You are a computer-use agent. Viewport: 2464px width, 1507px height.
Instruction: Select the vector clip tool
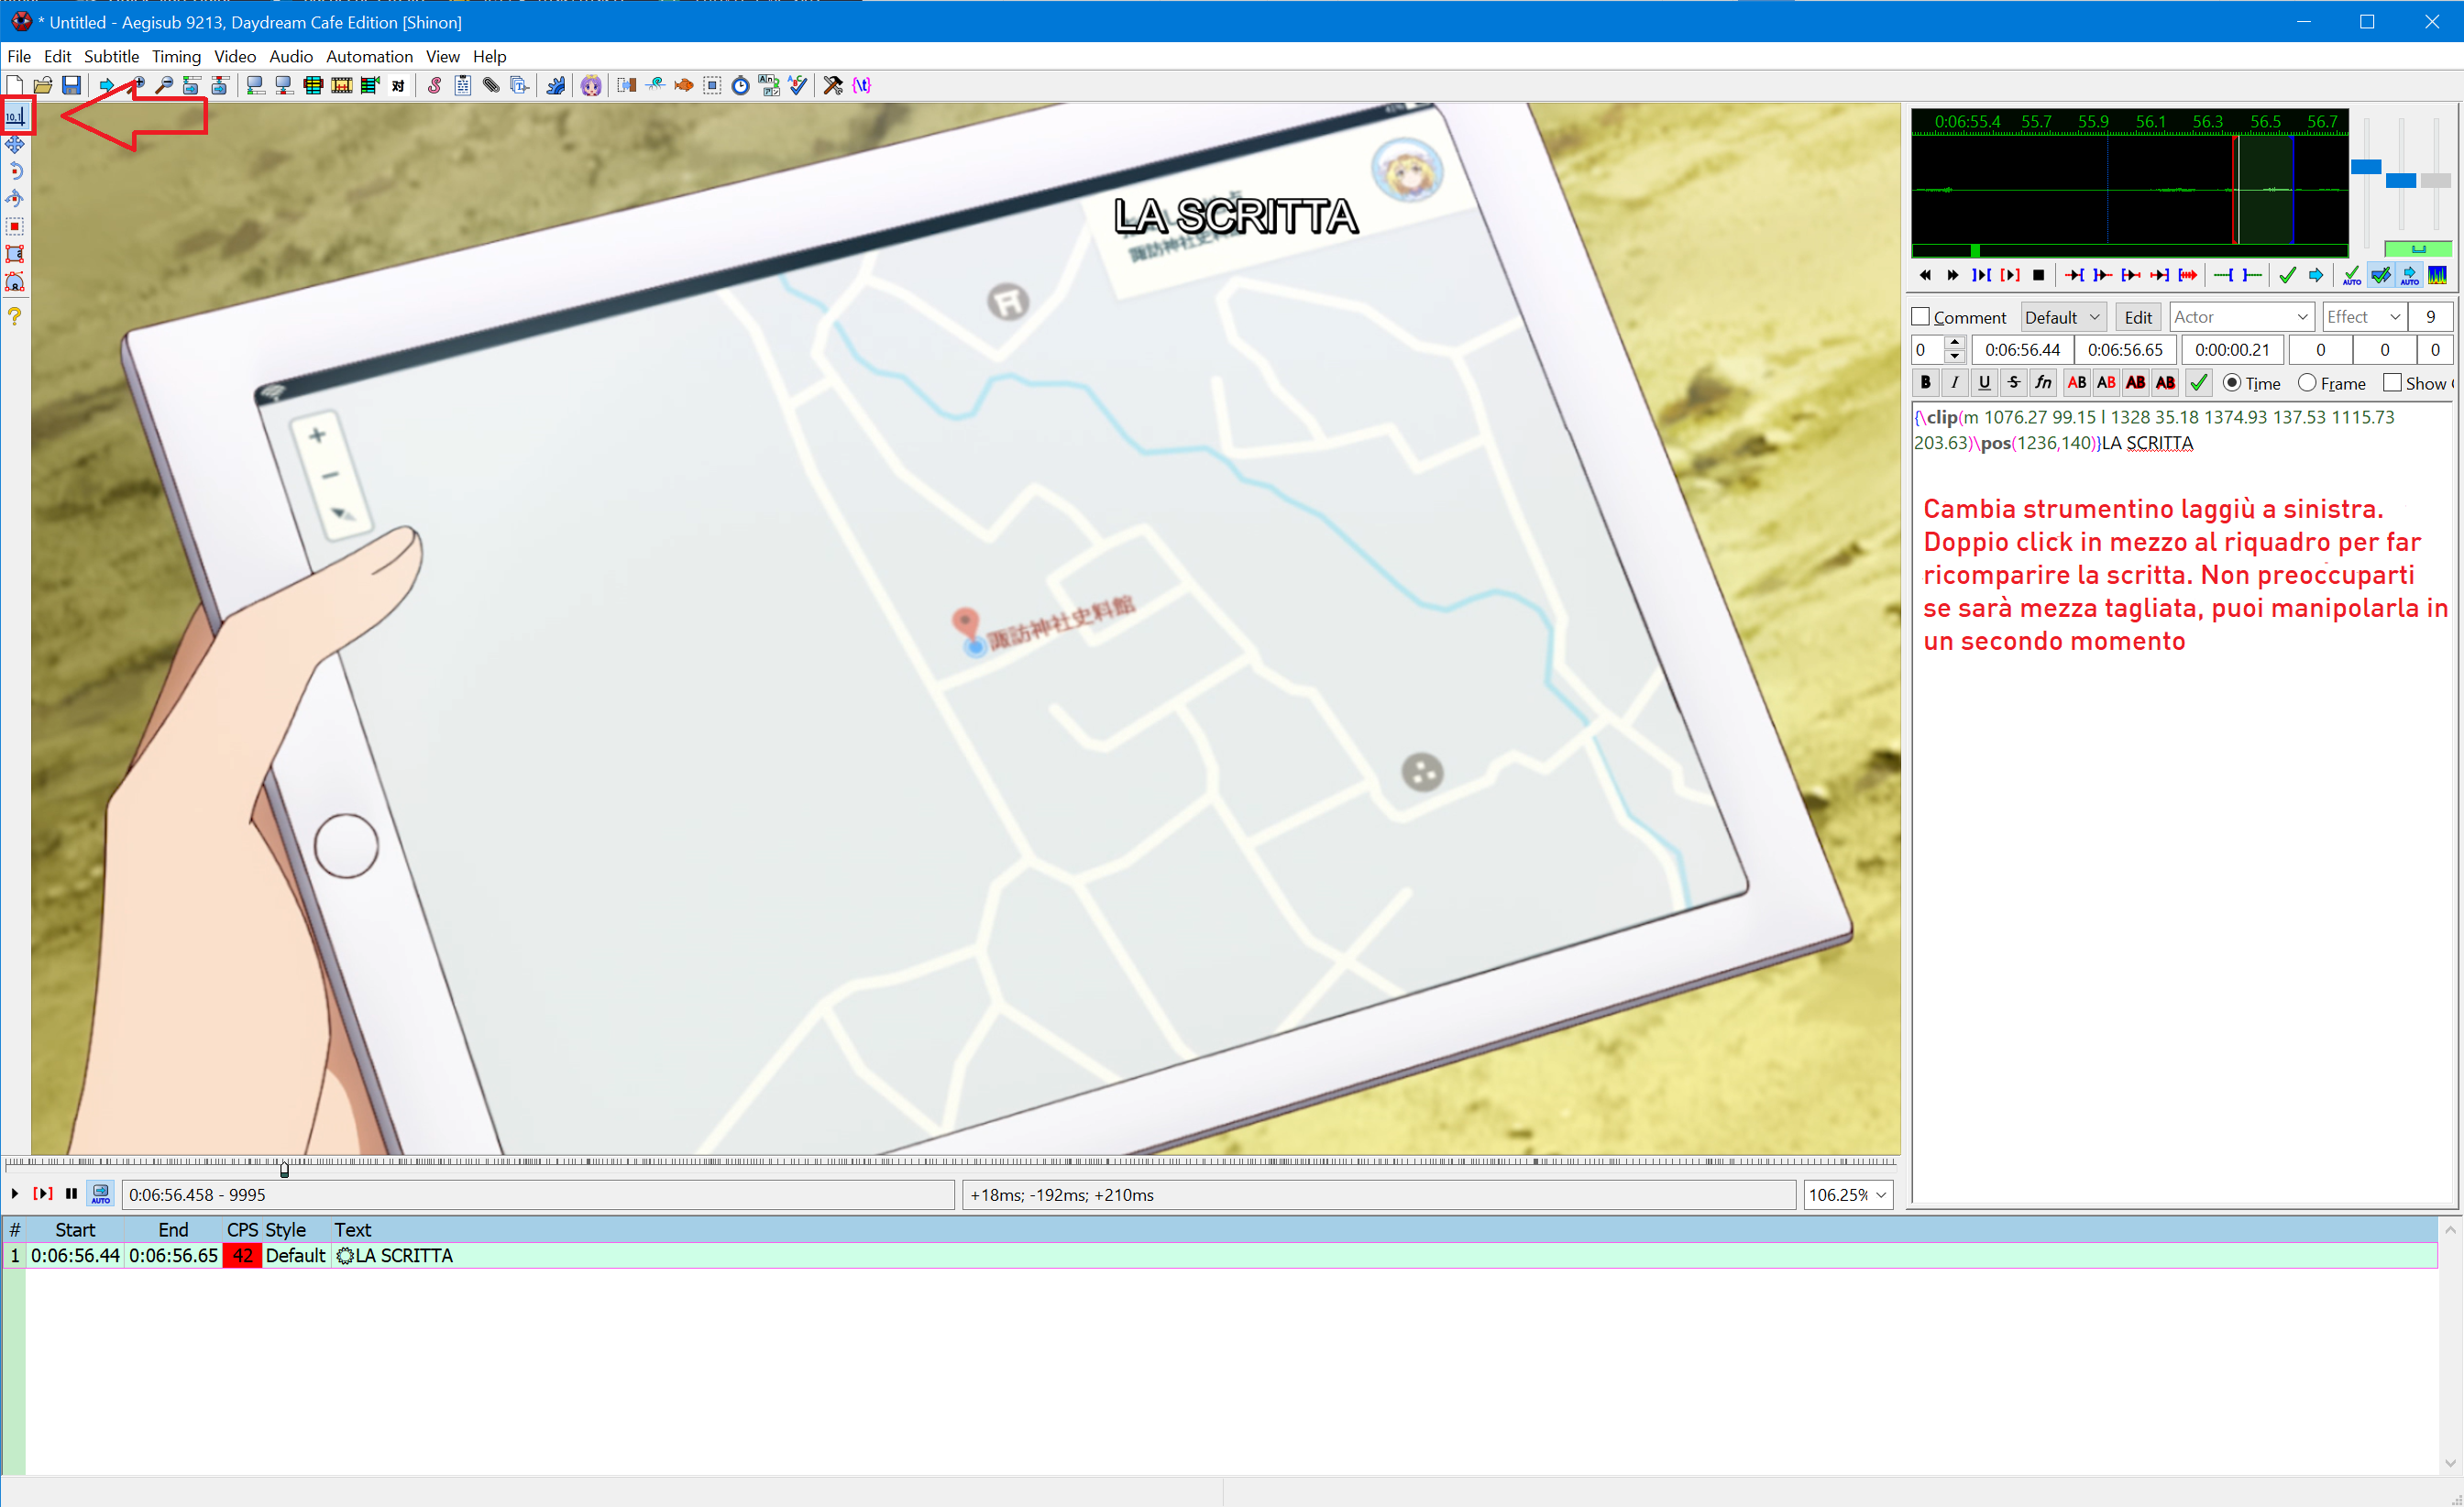click(x=15, y=282)
